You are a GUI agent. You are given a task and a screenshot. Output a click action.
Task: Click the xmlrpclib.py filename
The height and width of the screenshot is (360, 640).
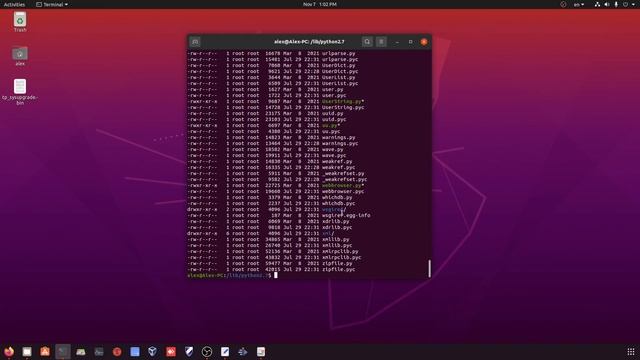click(340, 251)
